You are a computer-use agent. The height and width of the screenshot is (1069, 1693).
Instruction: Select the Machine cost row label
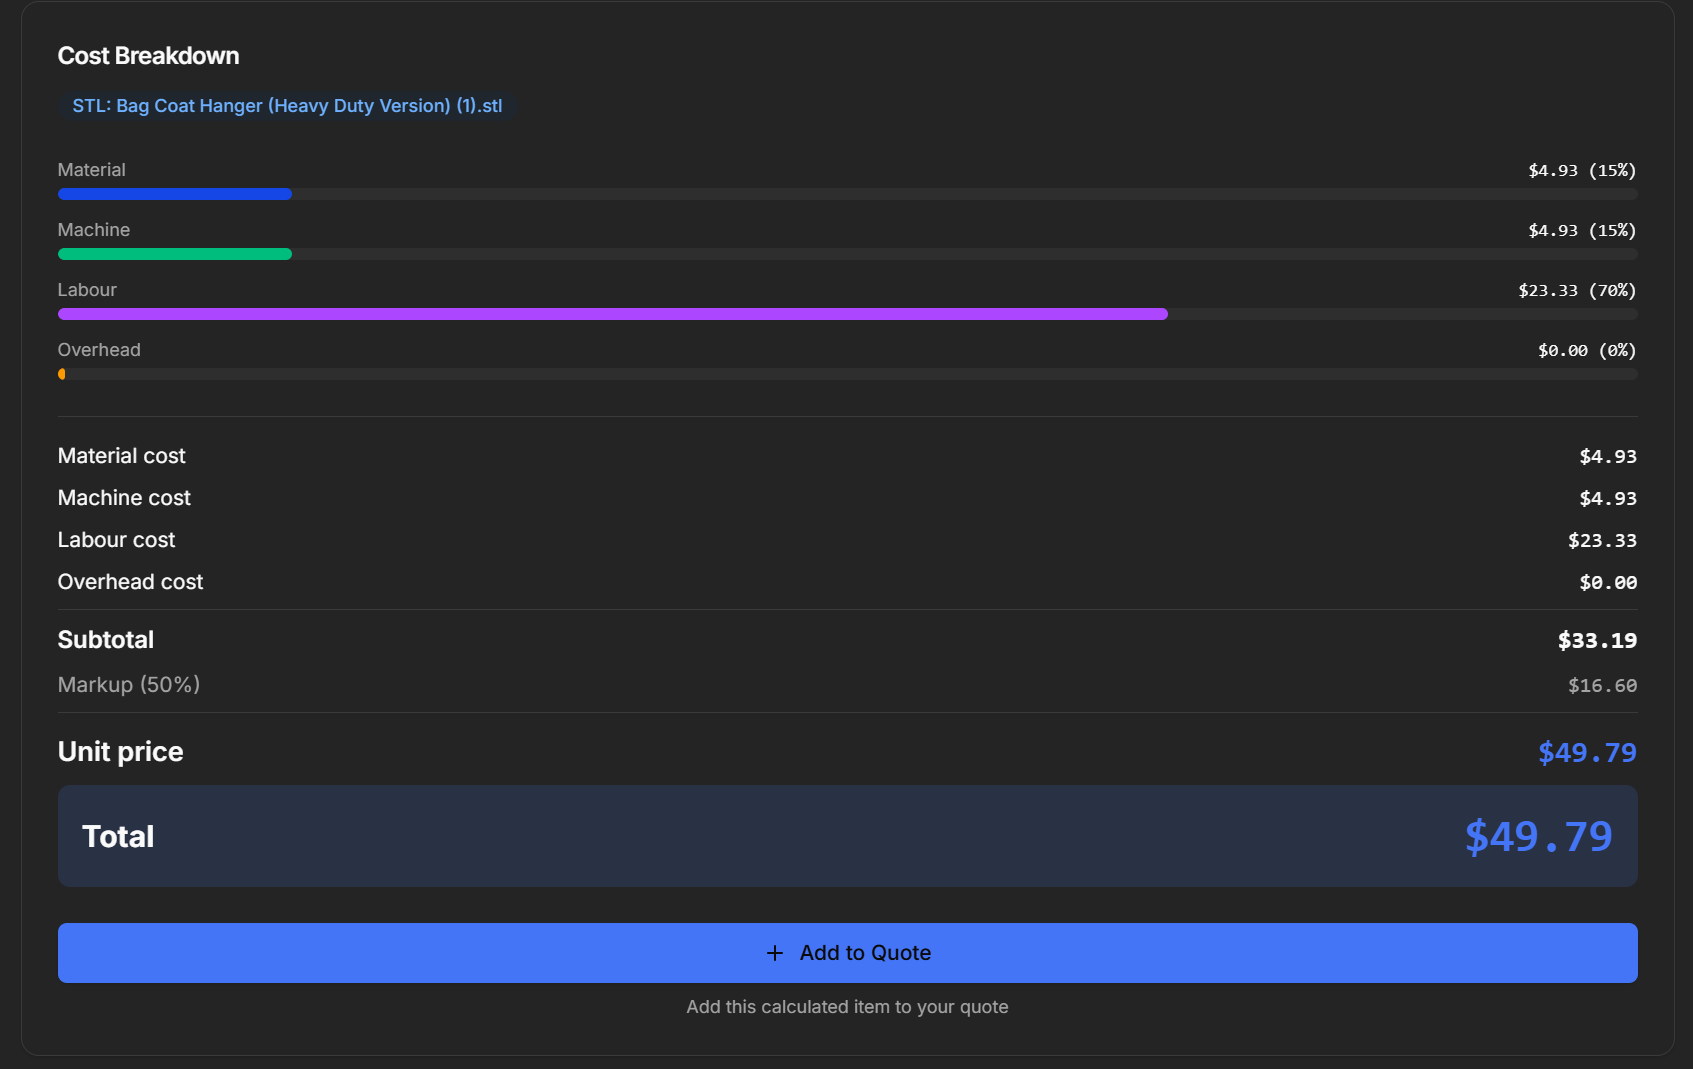[124, 498]
